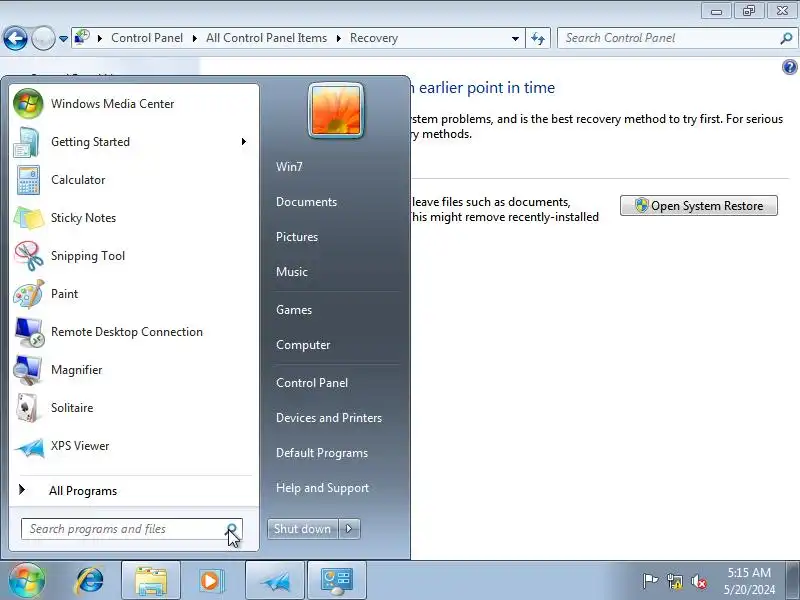
Task: Open recent pages dropdown arrow
Action: click(x=63, y=39)
